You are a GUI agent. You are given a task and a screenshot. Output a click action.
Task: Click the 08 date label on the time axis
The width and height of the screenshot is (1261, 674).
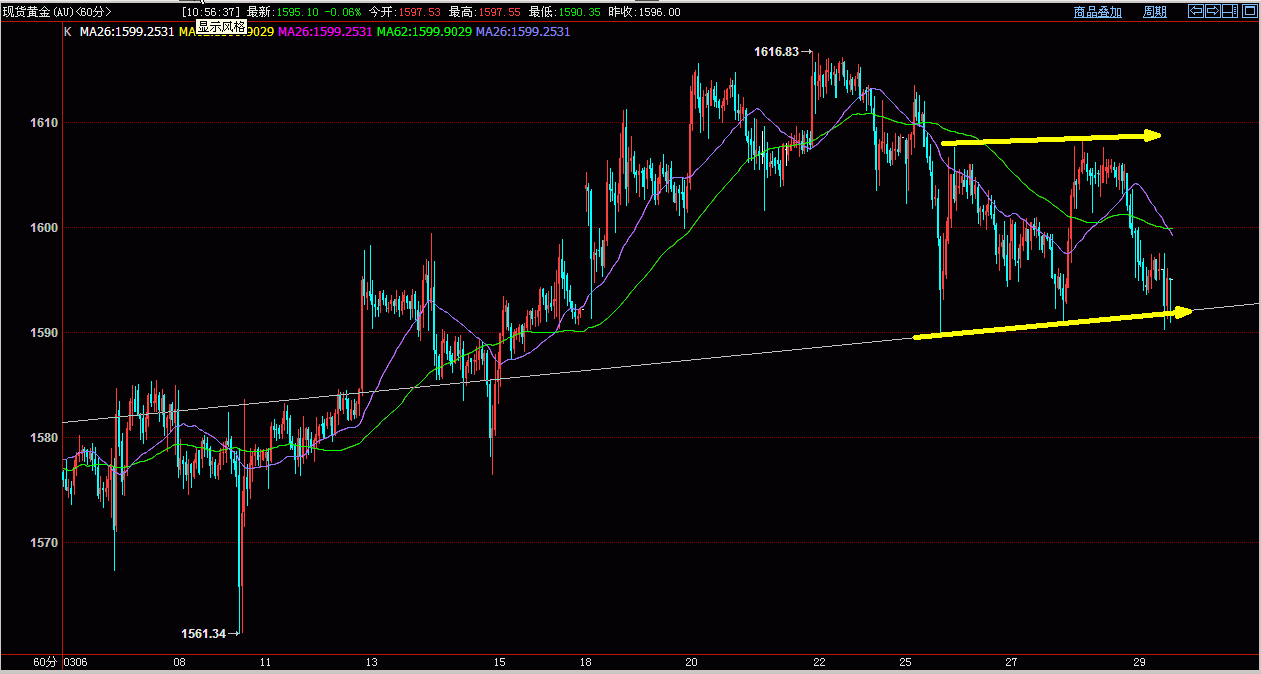pos(180,662)
